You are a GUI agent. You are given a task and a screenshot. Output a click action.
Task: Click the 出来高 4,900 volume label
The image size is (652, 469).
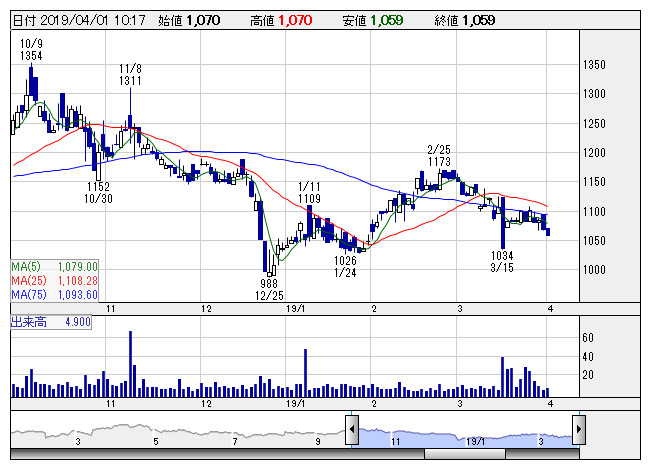pyautogui.click(x=51, y=322)
